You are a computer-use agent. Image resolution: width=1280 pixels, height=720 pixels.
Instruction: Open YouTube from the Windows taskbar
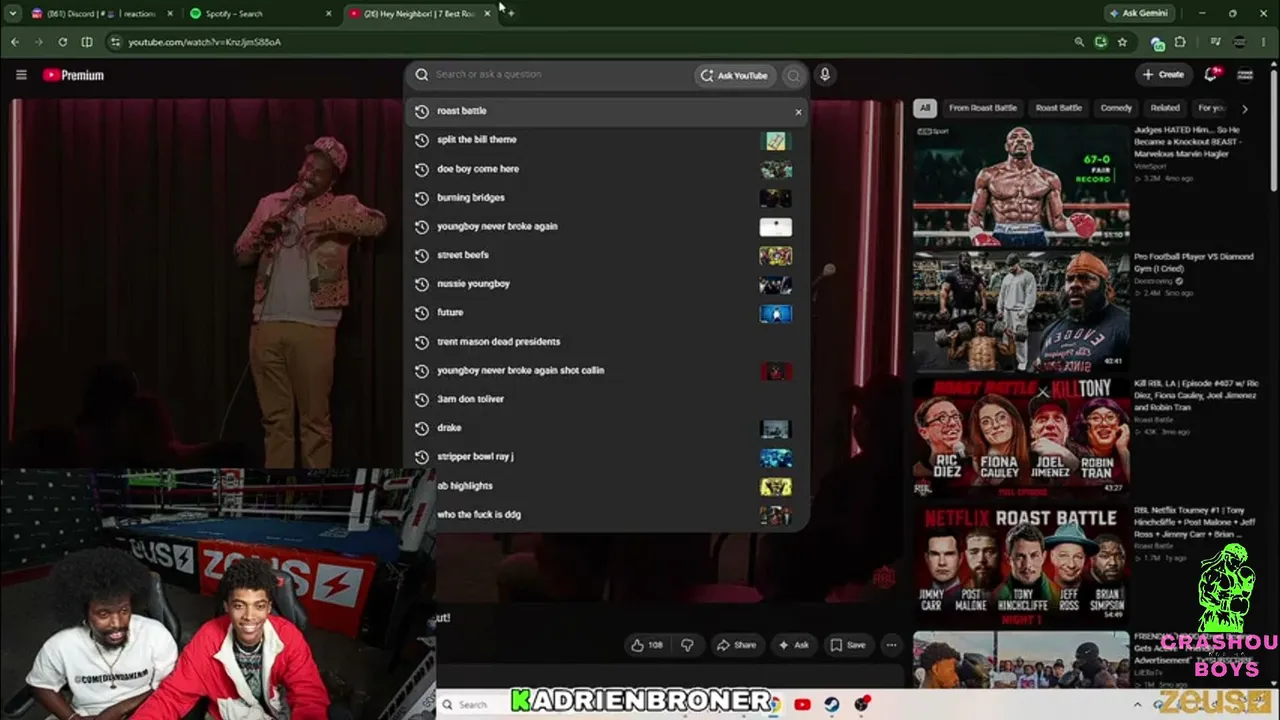point(802,704)
